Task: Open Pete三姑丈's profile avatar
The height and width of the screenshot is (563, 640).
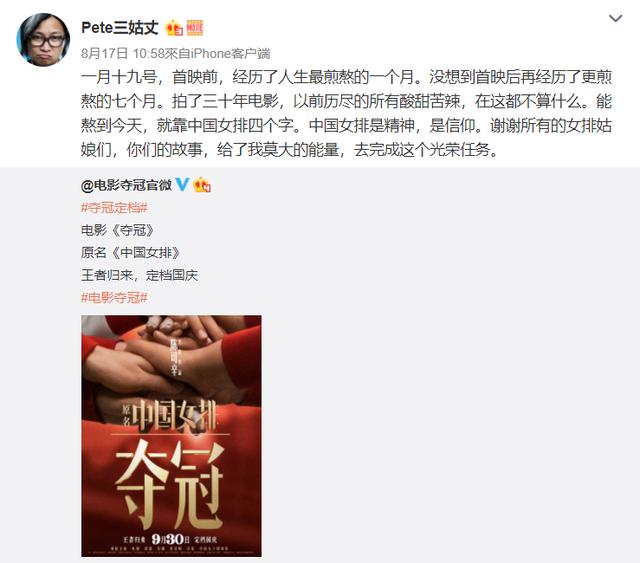Action: [43, 40]
